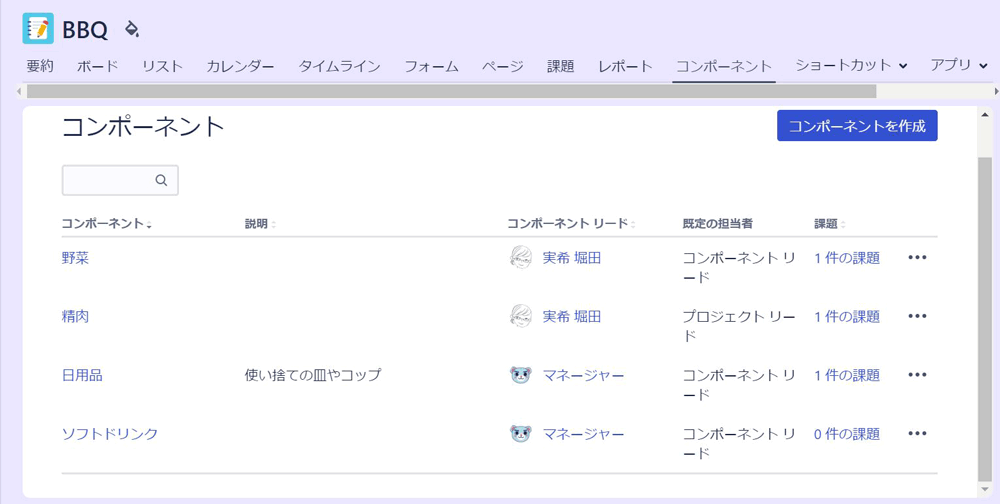
Task: Click the プロジェクト リード assignee text
Action: (x=739, y=326)
